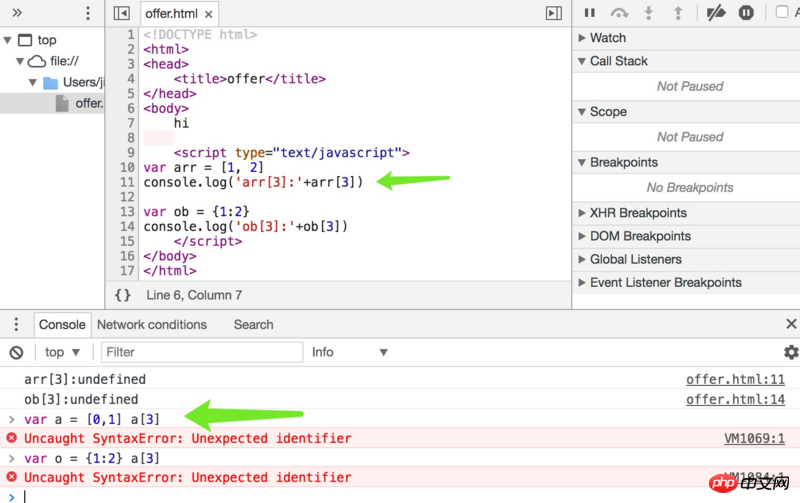Click the first SyntaxError error icon
The width and height of the screenshot is (800, 503).
(x=12, y=438)
